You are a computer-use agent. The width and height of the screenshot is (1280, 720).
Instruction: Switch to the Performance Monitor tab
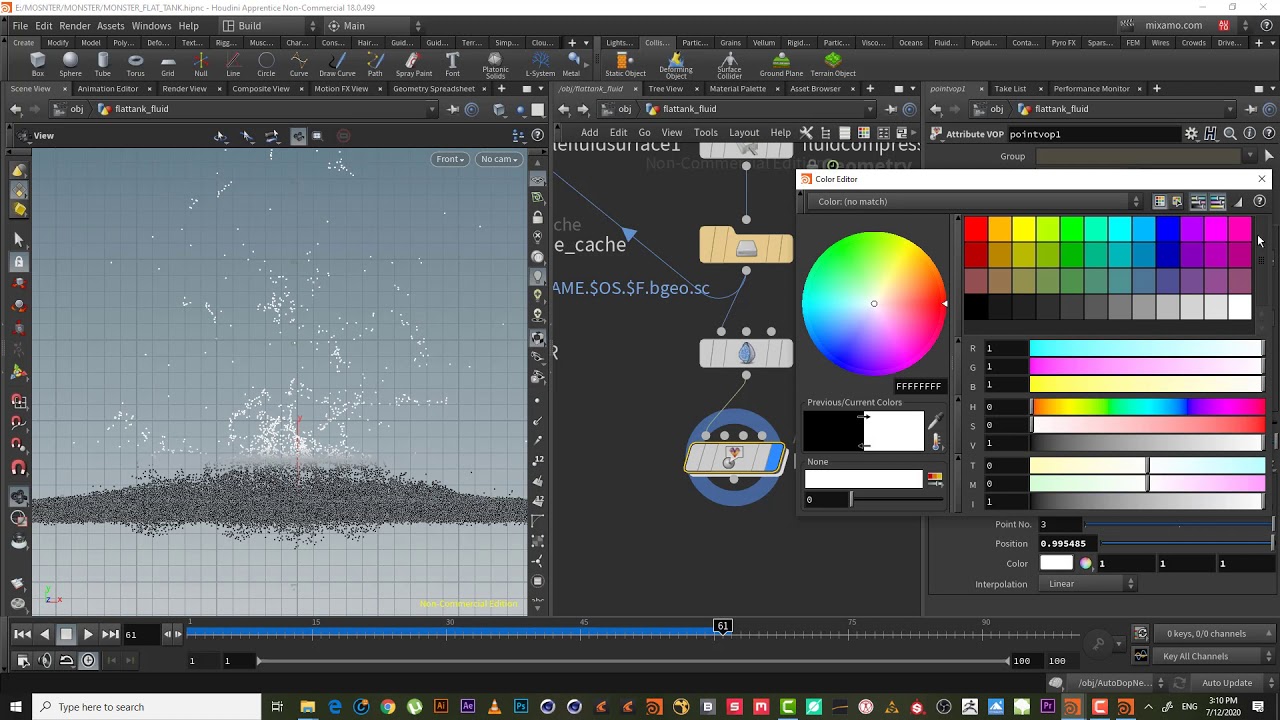[1091, 89]
